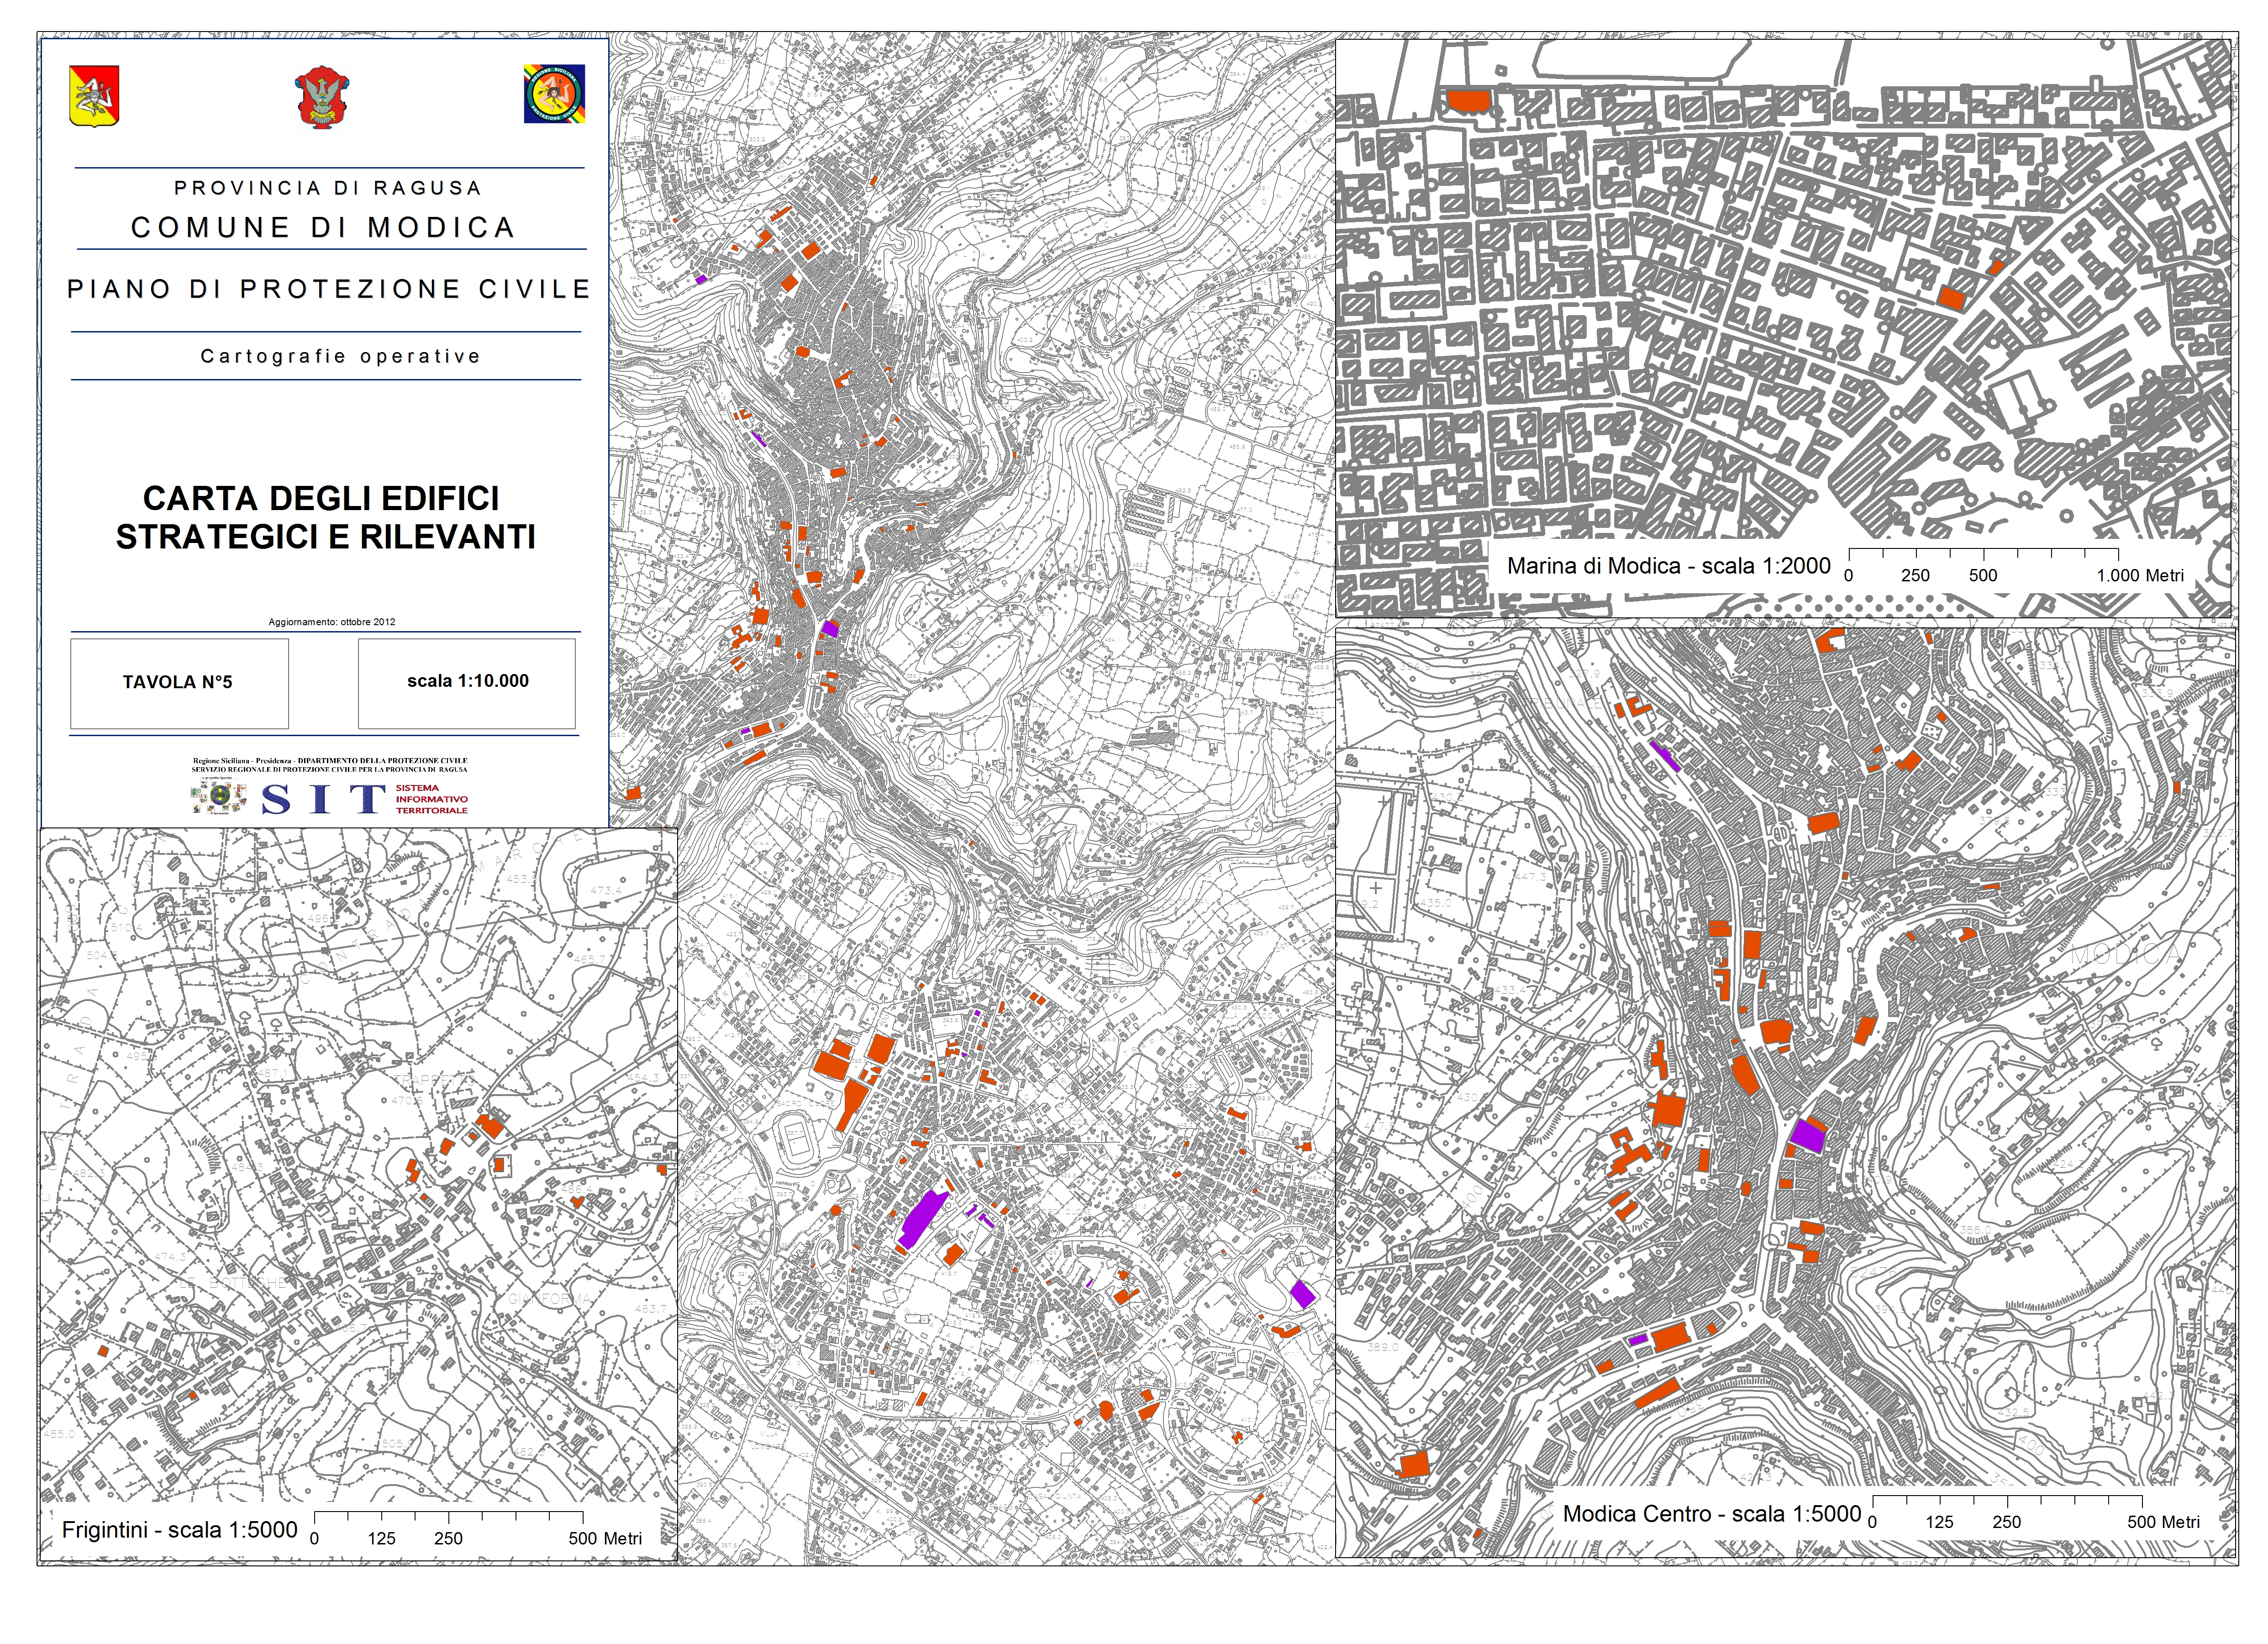The height and width of the screenshot is (1644, 2268).
Task: Click the Protezione Civile round emblem
Action: [x=554, y=94]
